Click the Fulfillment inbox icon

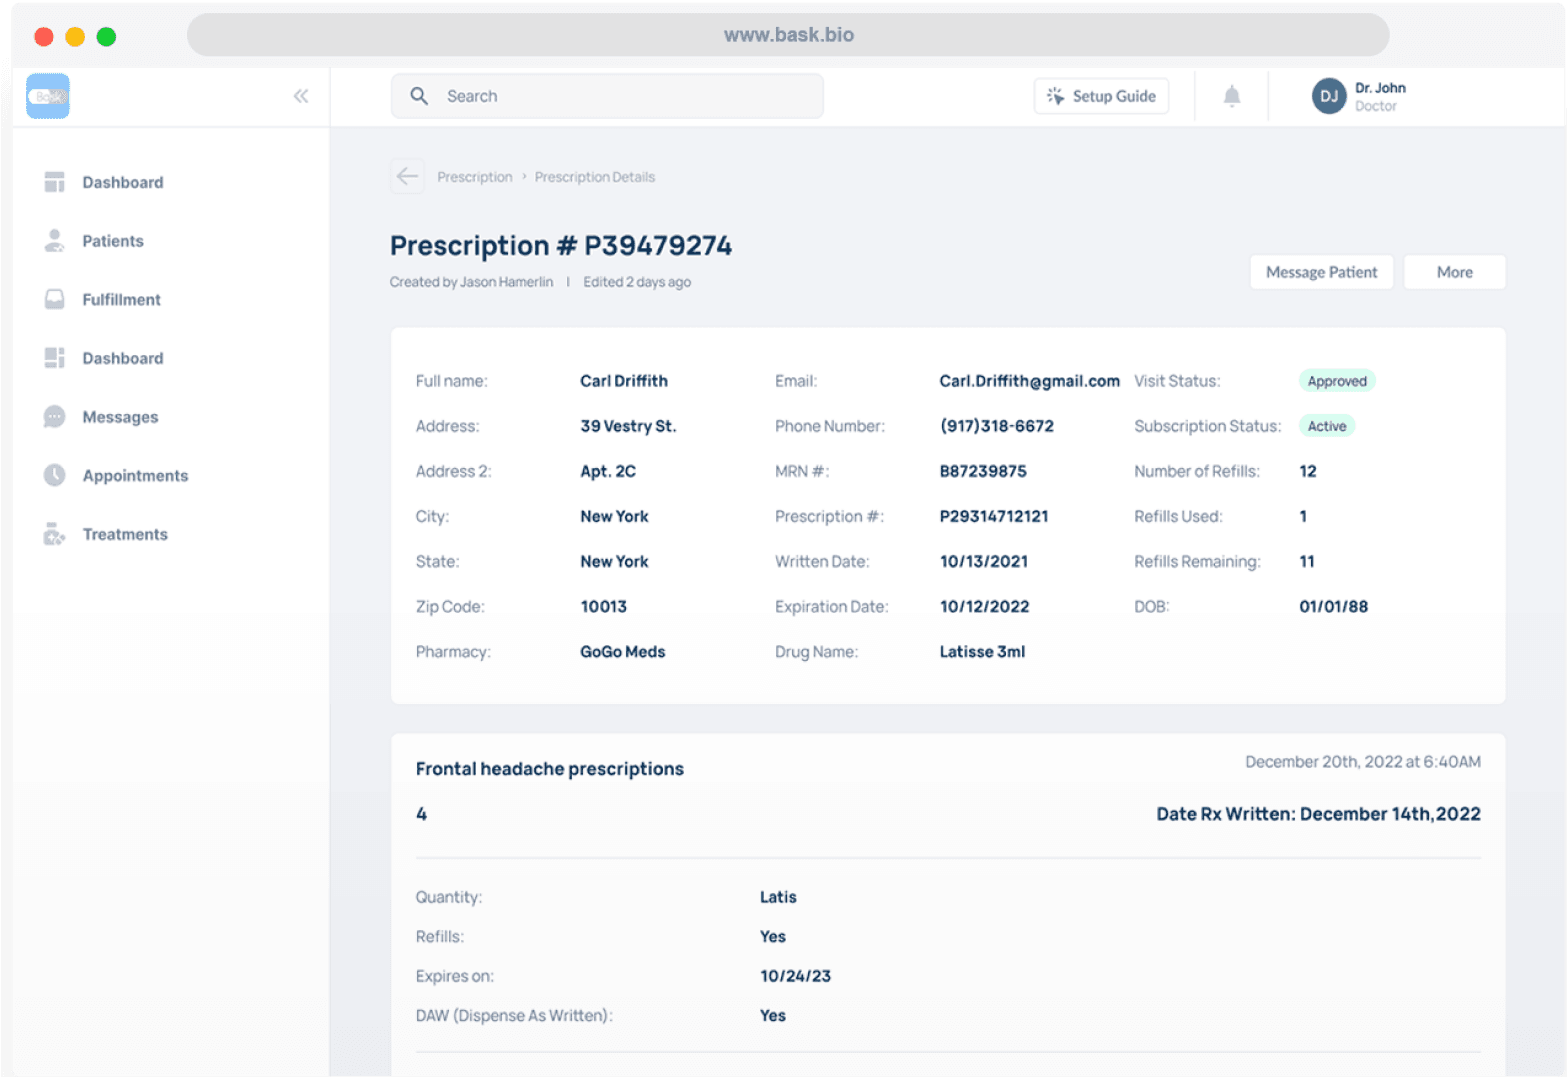coord(54,300)
